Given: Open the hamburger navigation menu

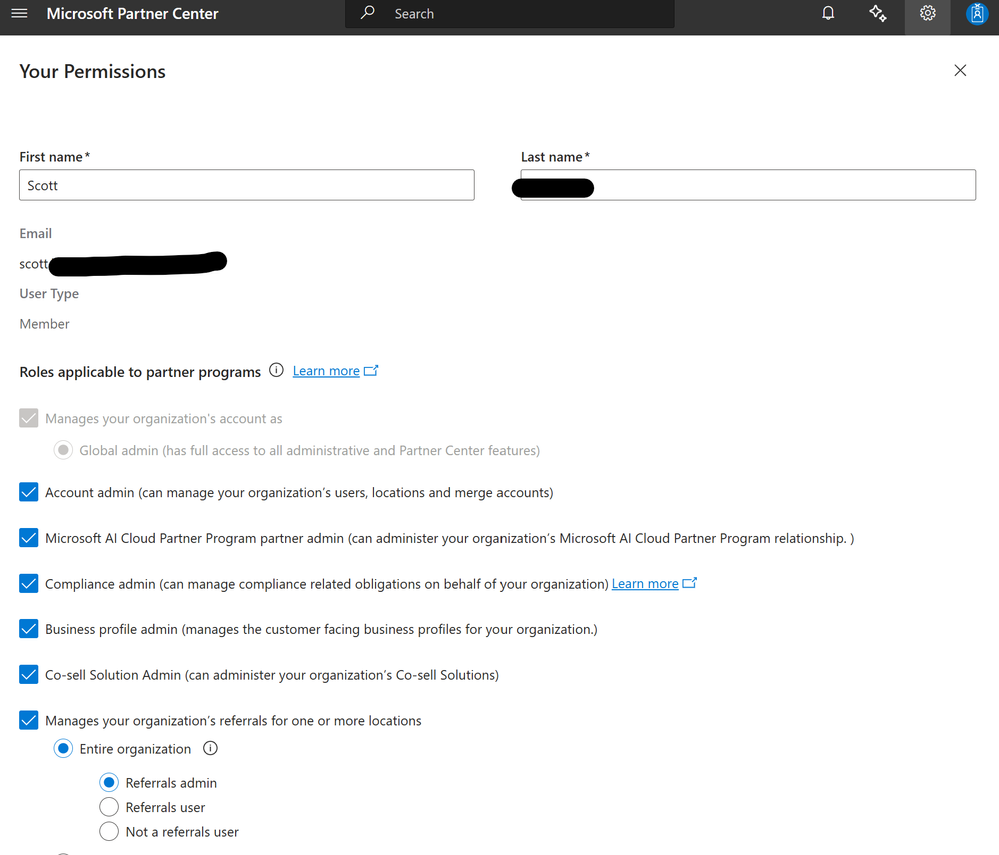Looking at the screenshot, I should point(20,13).
